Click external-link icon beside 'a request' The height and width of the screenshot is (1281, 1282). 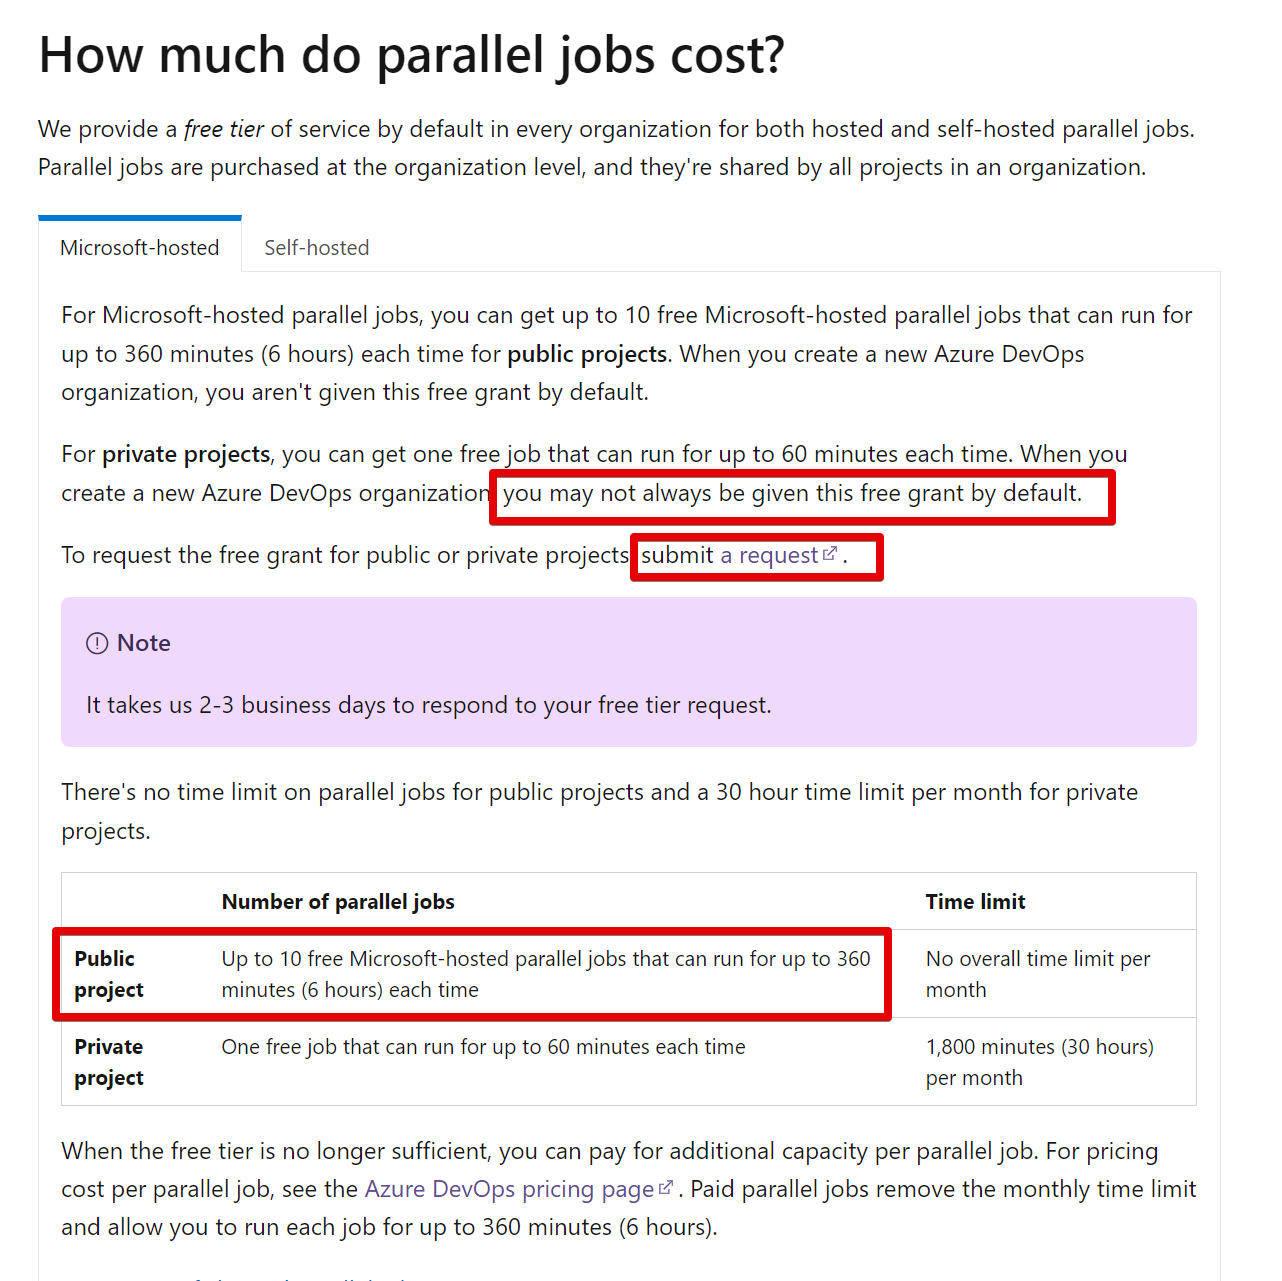coord(830,554)
